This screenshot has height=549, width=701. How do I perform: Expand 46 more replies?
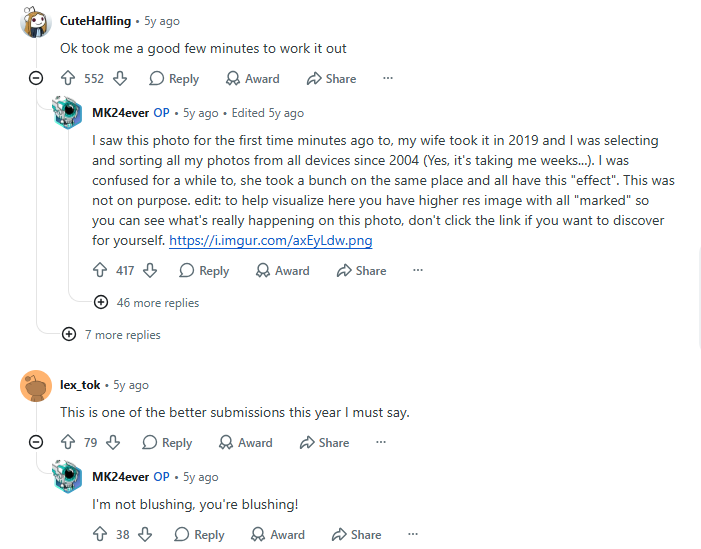click(147, 303)
